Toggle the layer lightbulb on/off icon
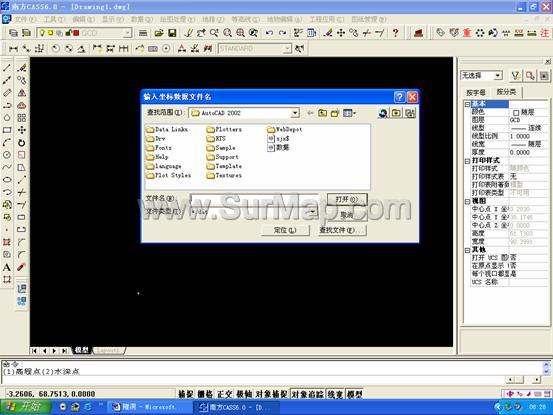553x415 pixels. (x=42, y=33)
